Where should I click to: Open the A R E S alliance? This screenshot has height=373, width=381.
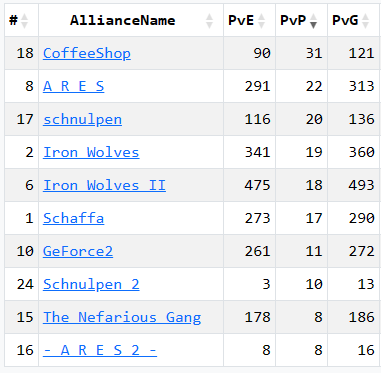(73, 86)
